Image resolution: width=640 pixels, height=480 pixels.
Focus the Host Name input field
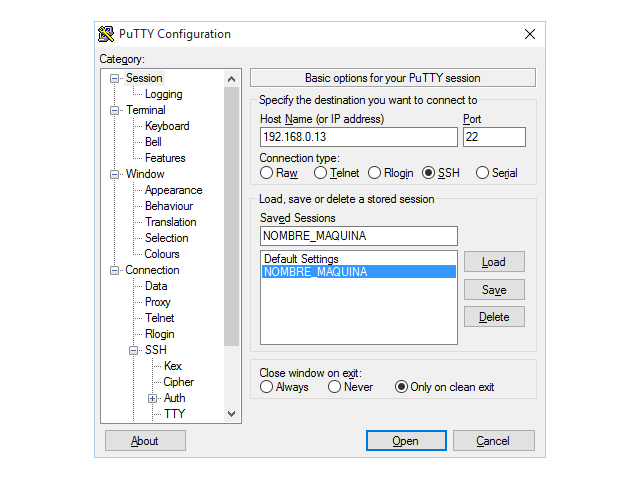pos(359,137)
